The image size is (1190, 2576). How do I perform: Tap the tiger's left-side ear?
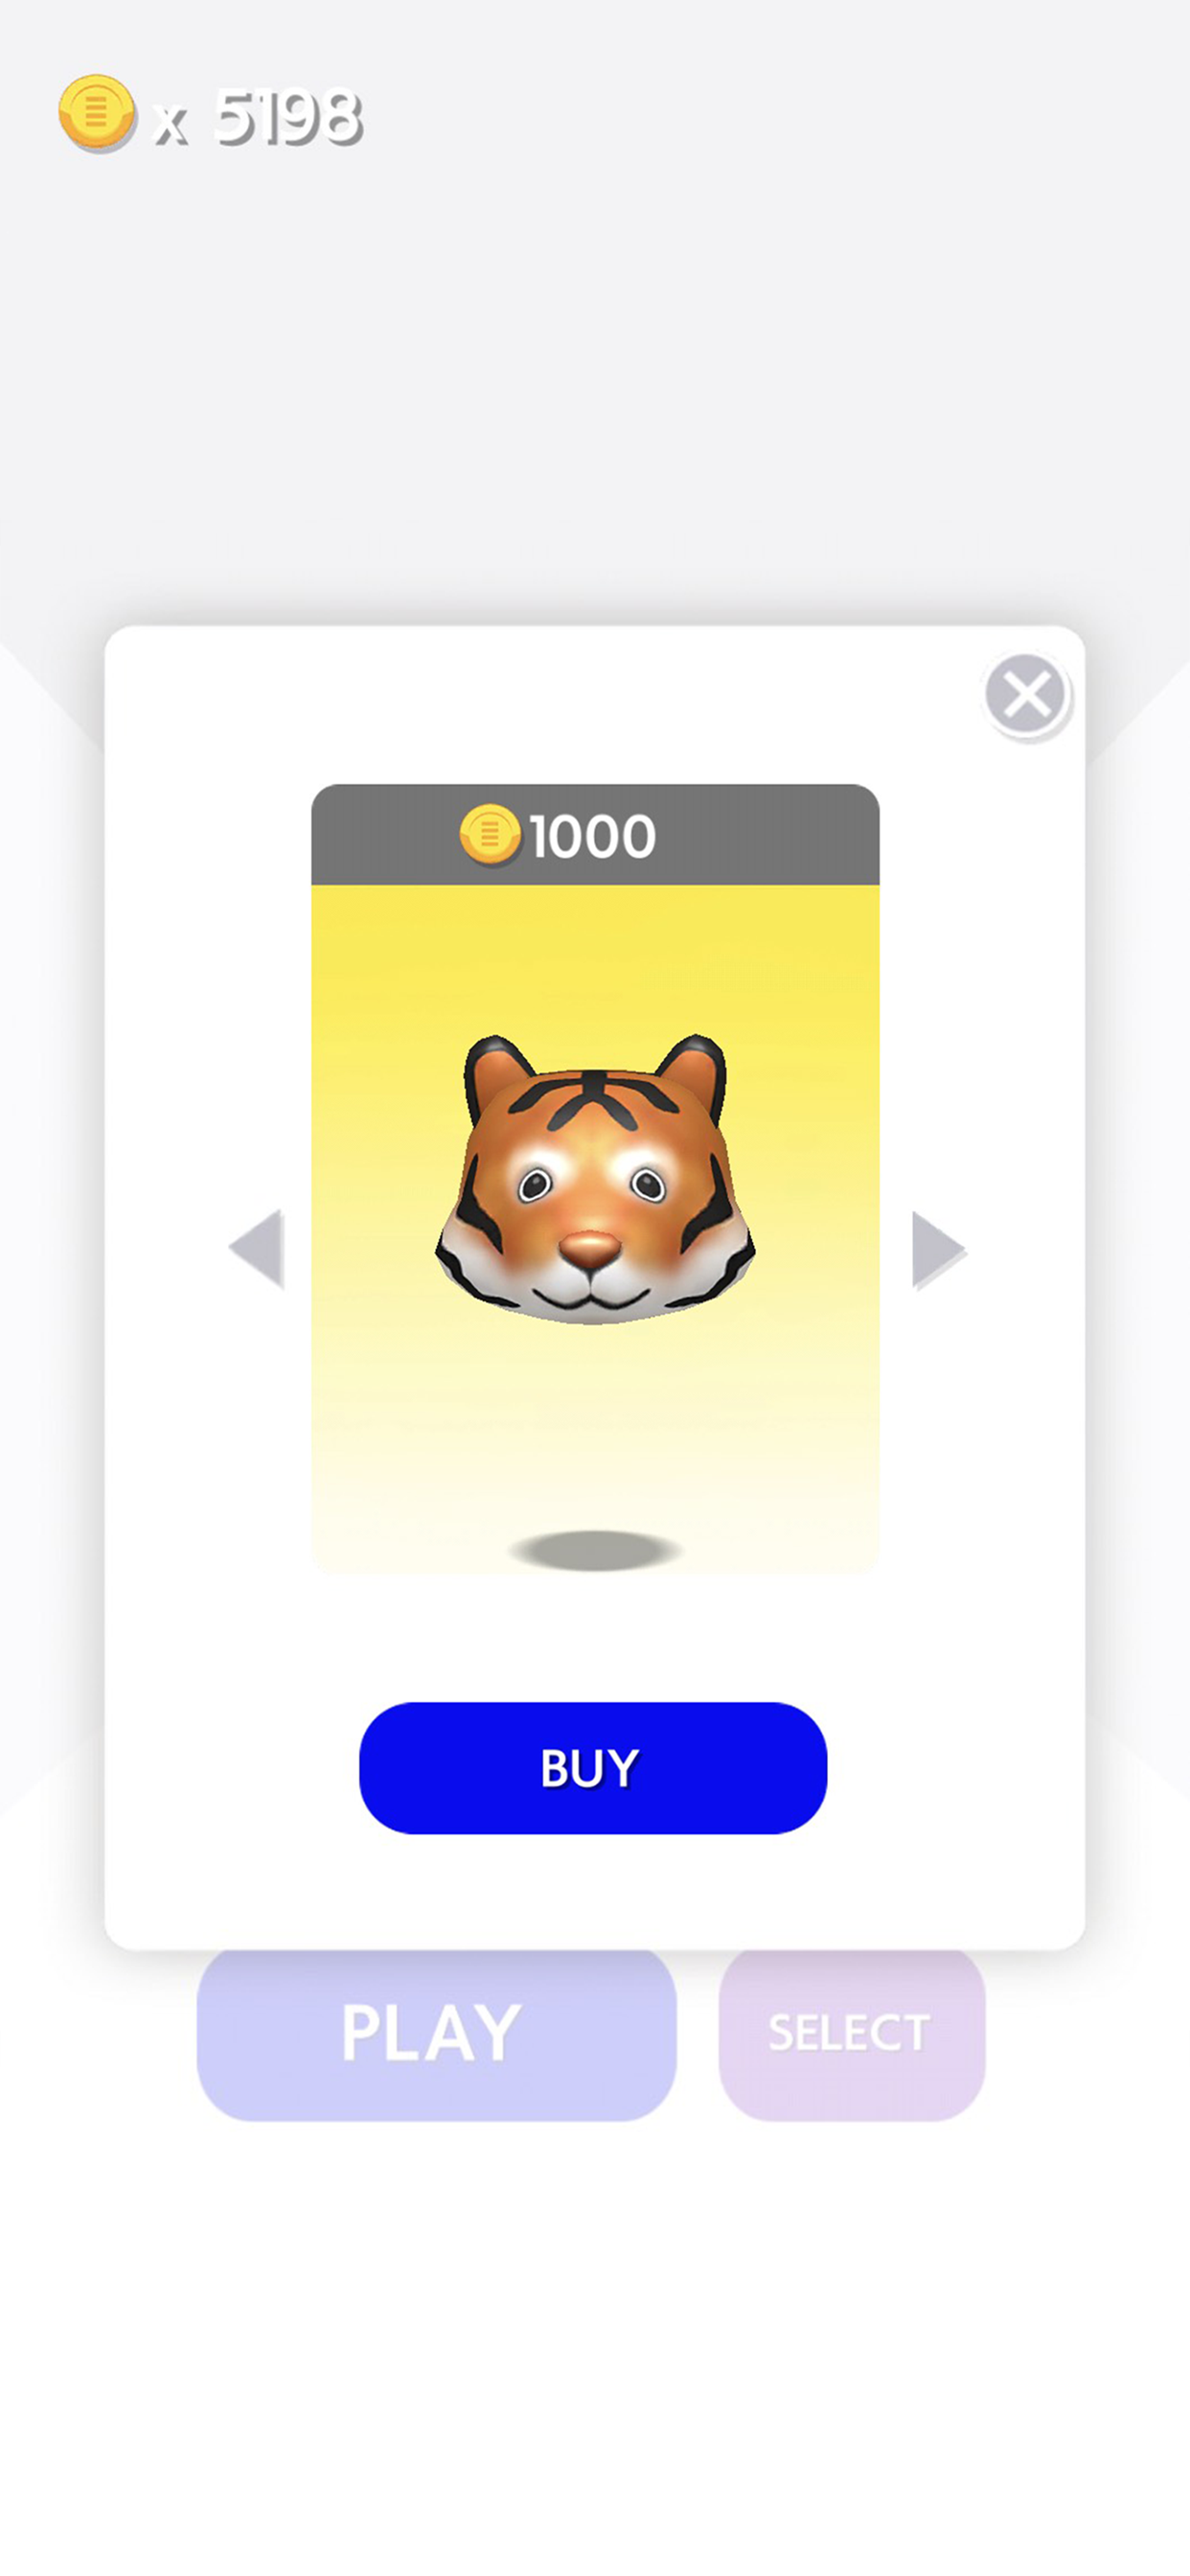click(x=495, y=1075)
